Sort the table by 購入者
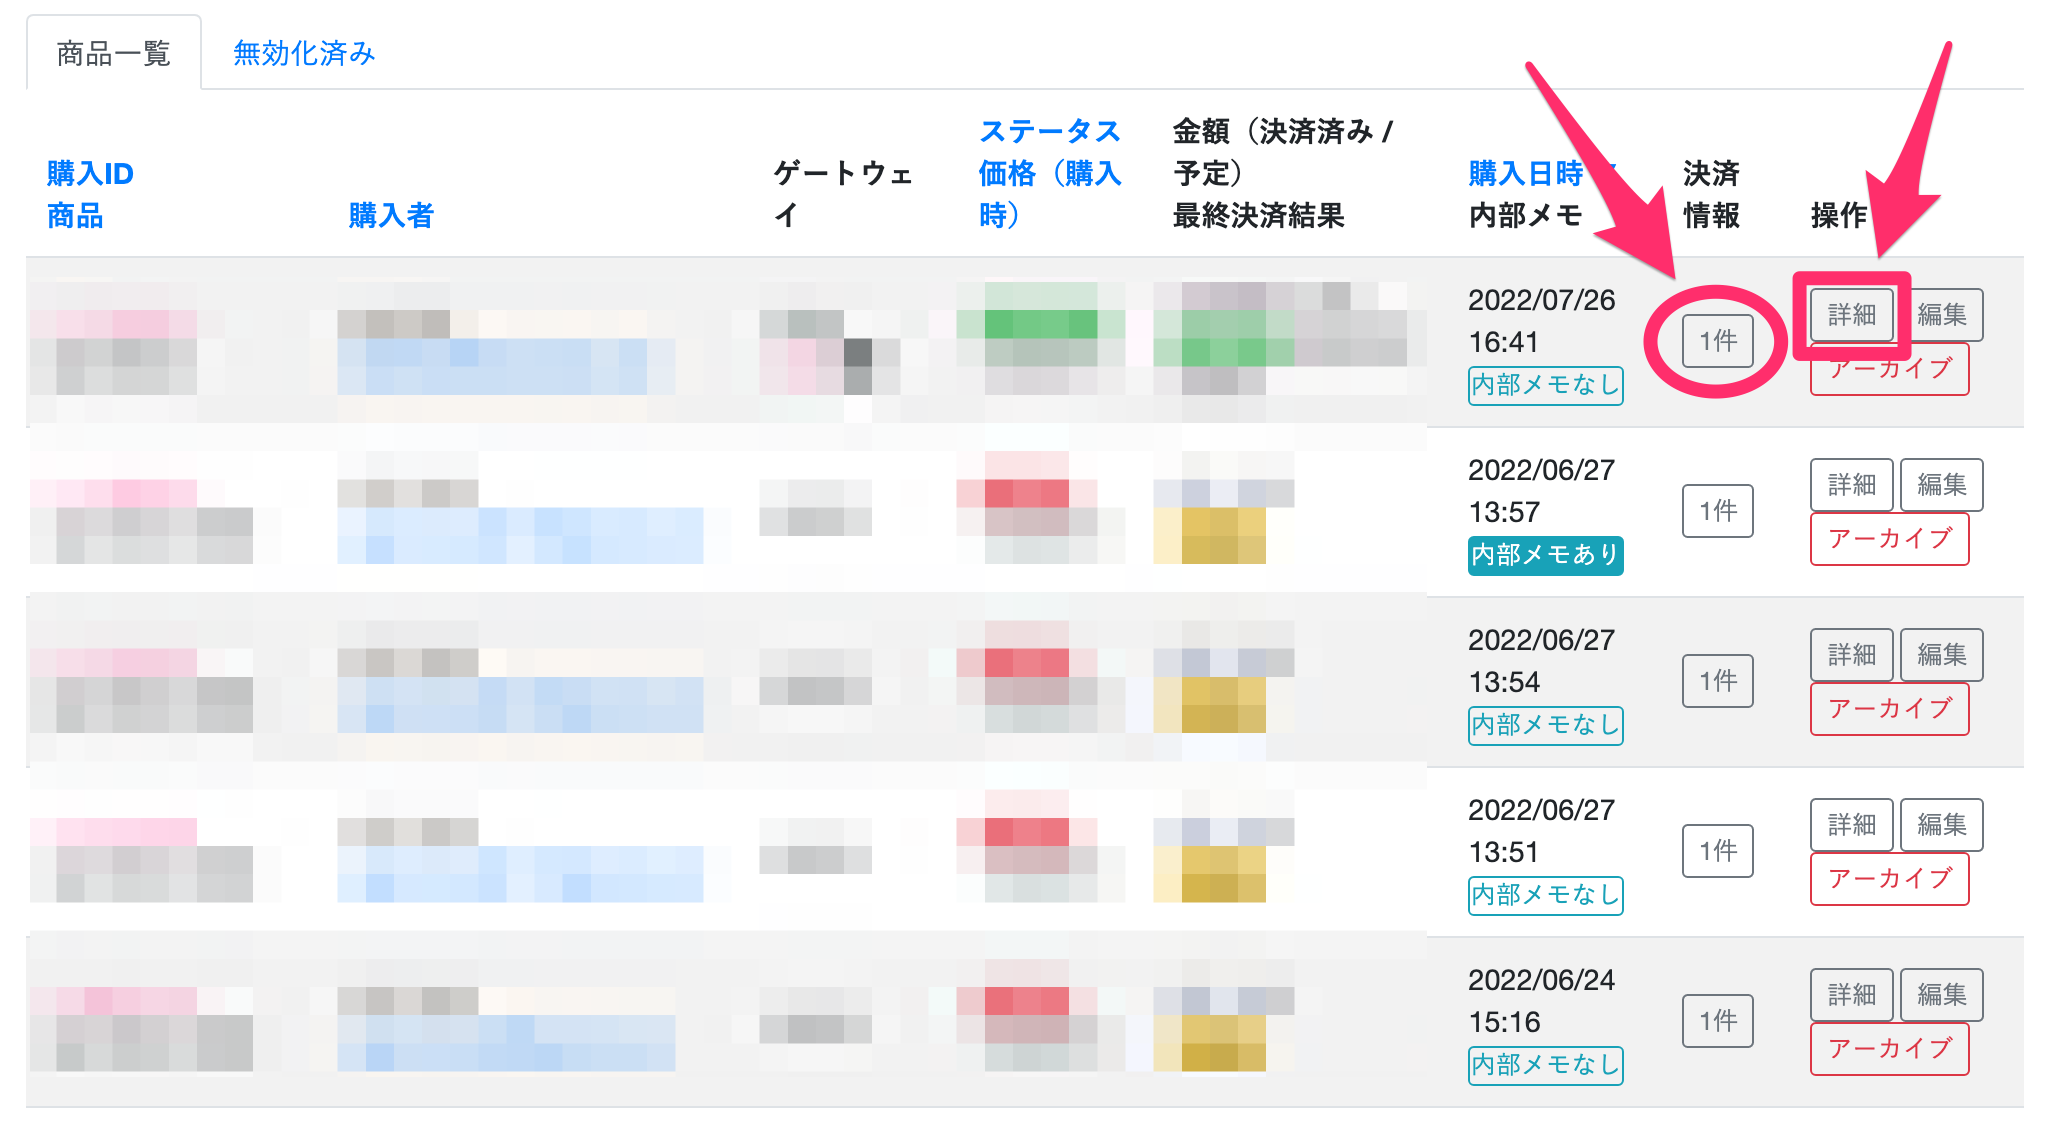2054x1128 pixels. [391, 215]
